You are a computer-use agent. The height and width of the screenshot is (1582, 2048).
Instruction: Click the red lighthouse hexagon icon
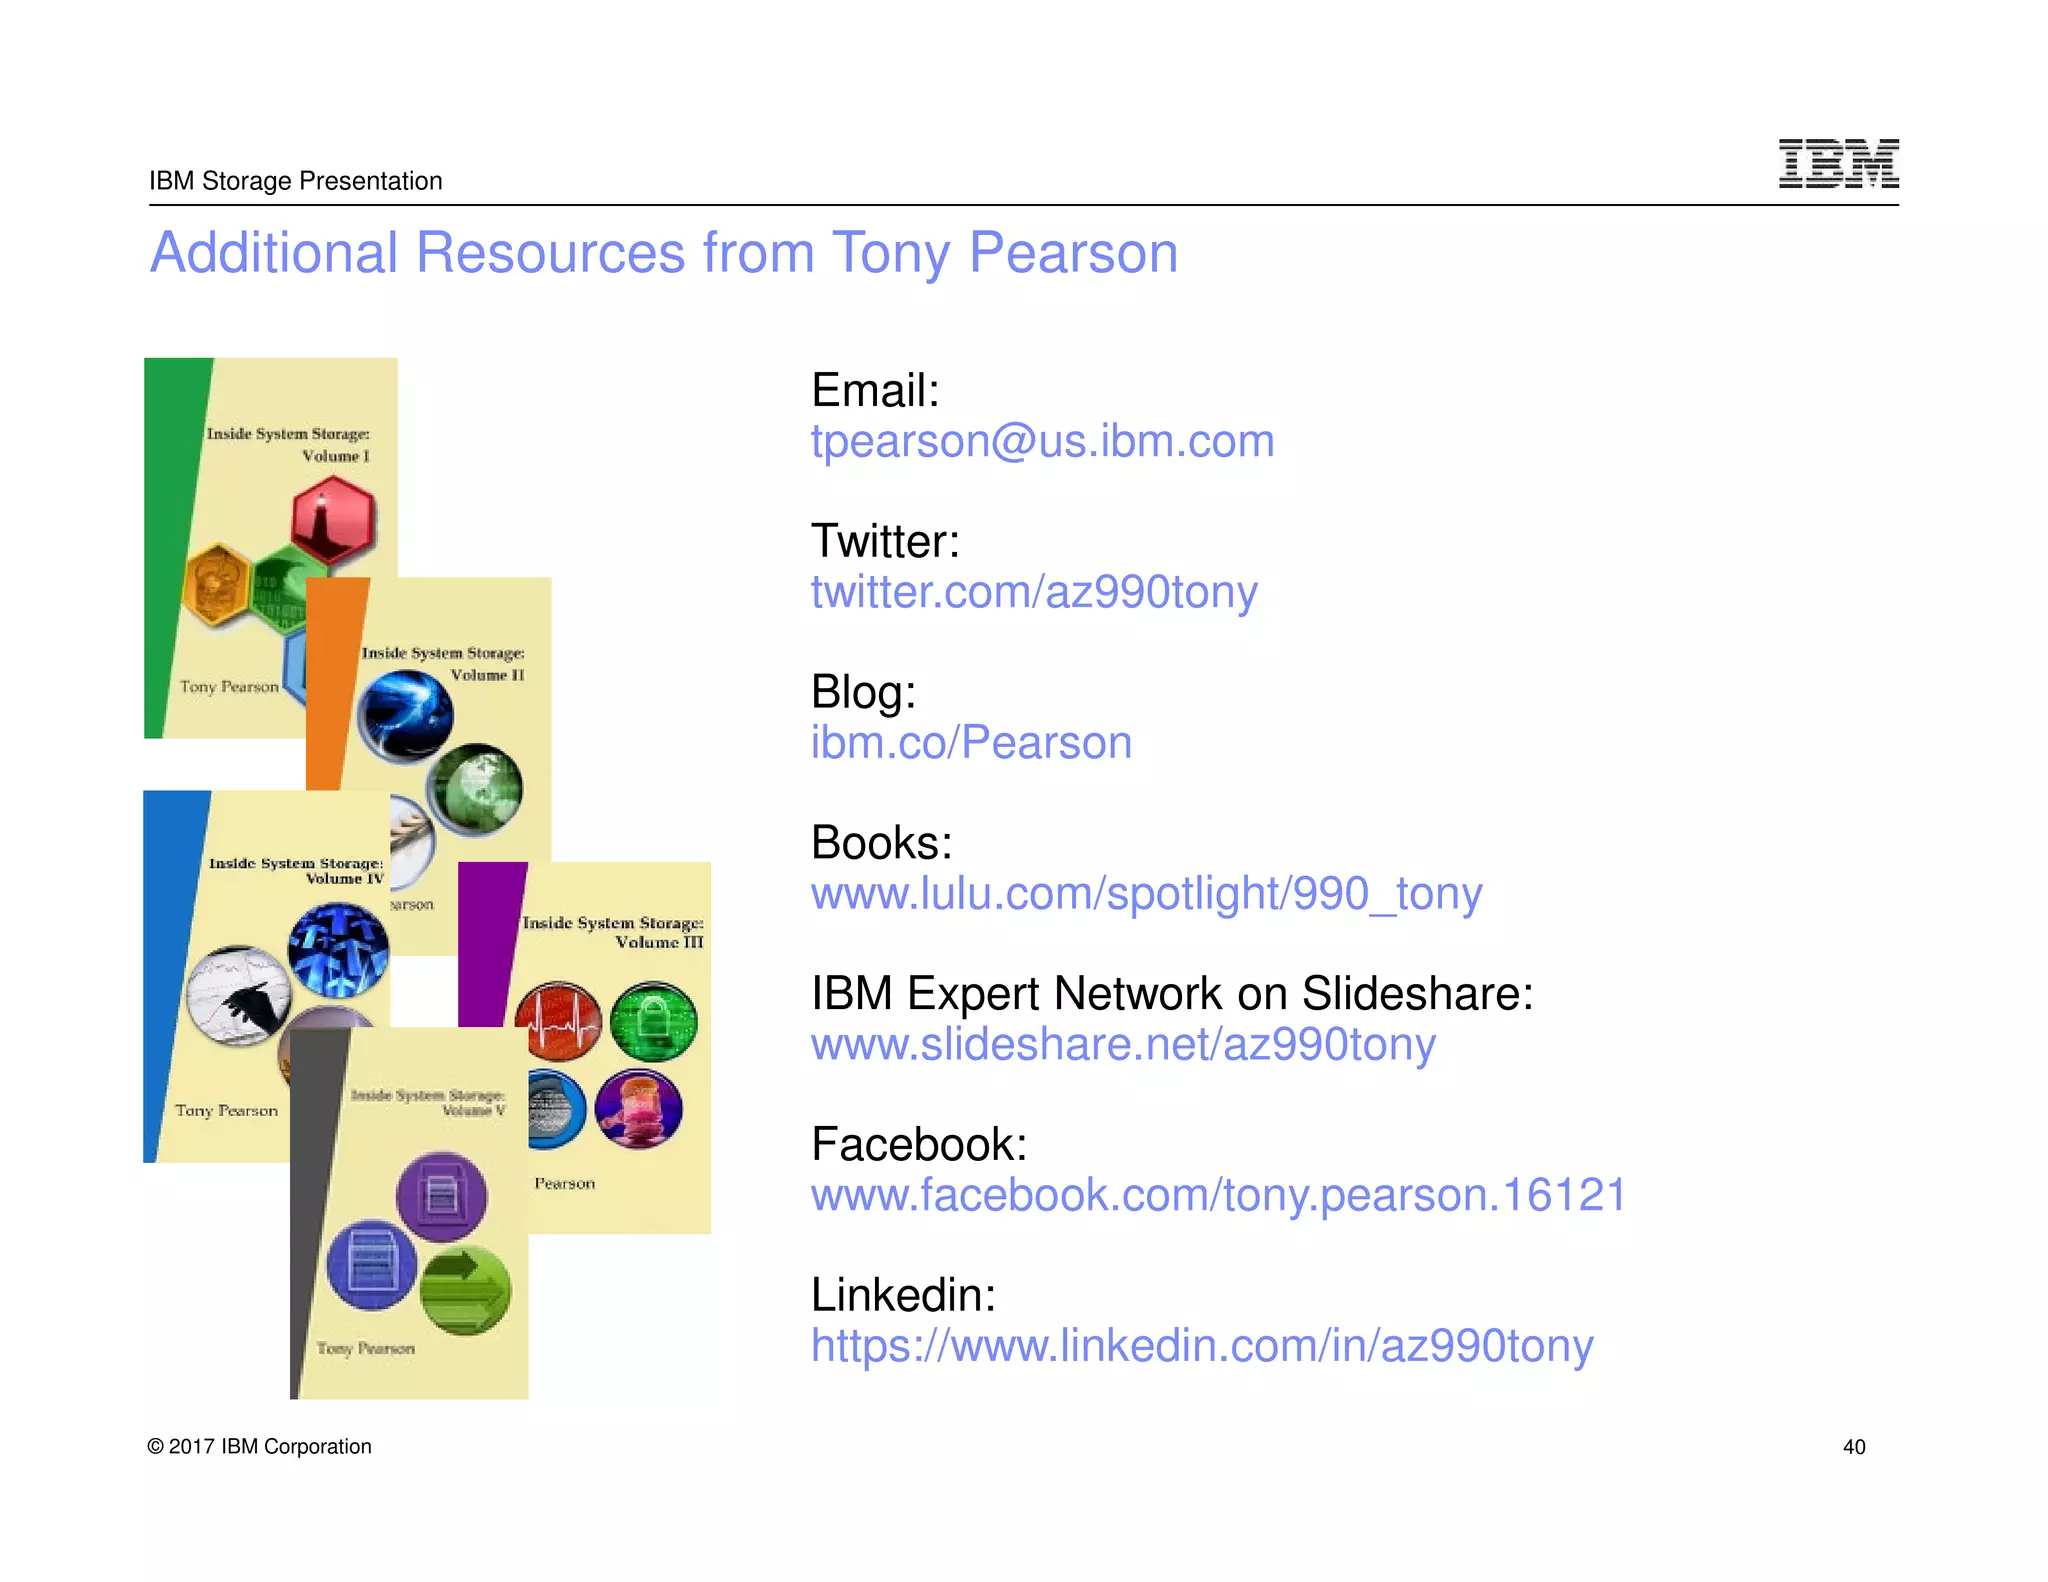coord(333,519)
